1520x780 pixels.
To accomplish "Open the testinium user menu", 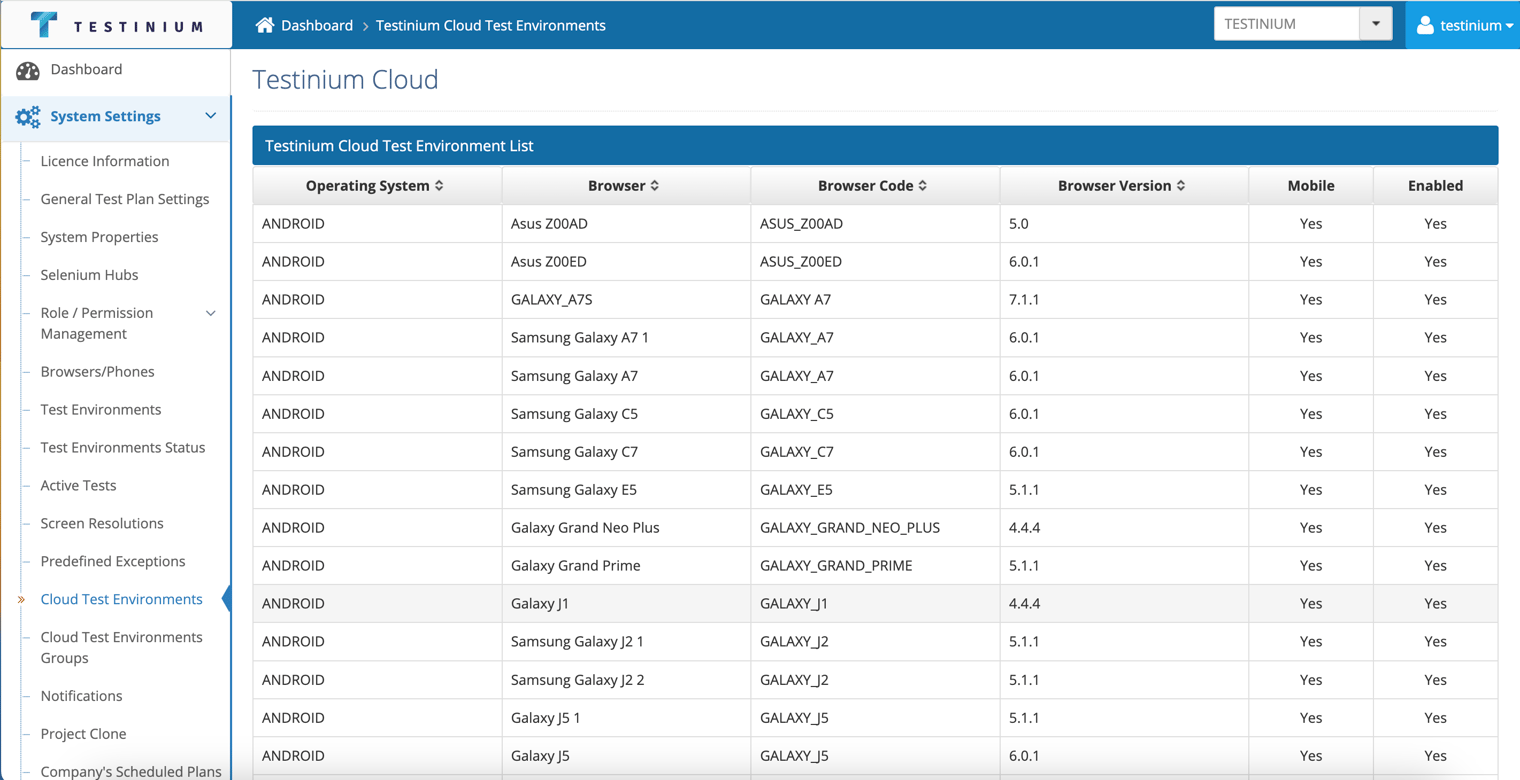I will tap(1463, 25).
